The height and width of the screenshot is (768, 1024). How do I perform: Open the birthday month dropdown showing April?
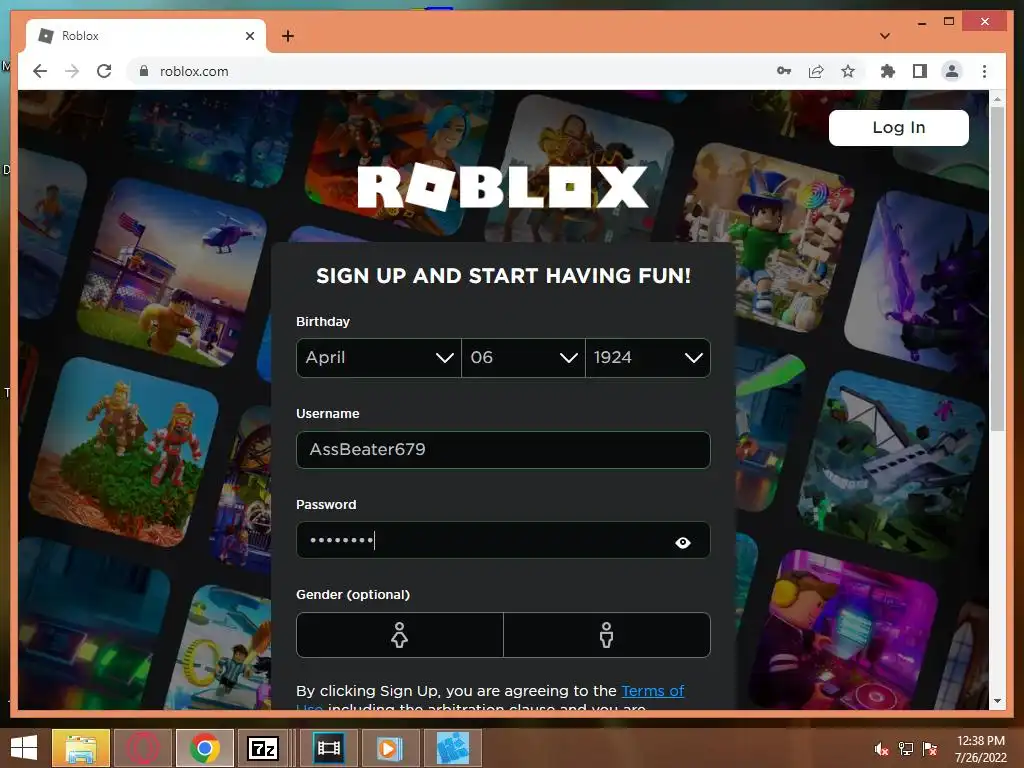click(x=379, y=358)
